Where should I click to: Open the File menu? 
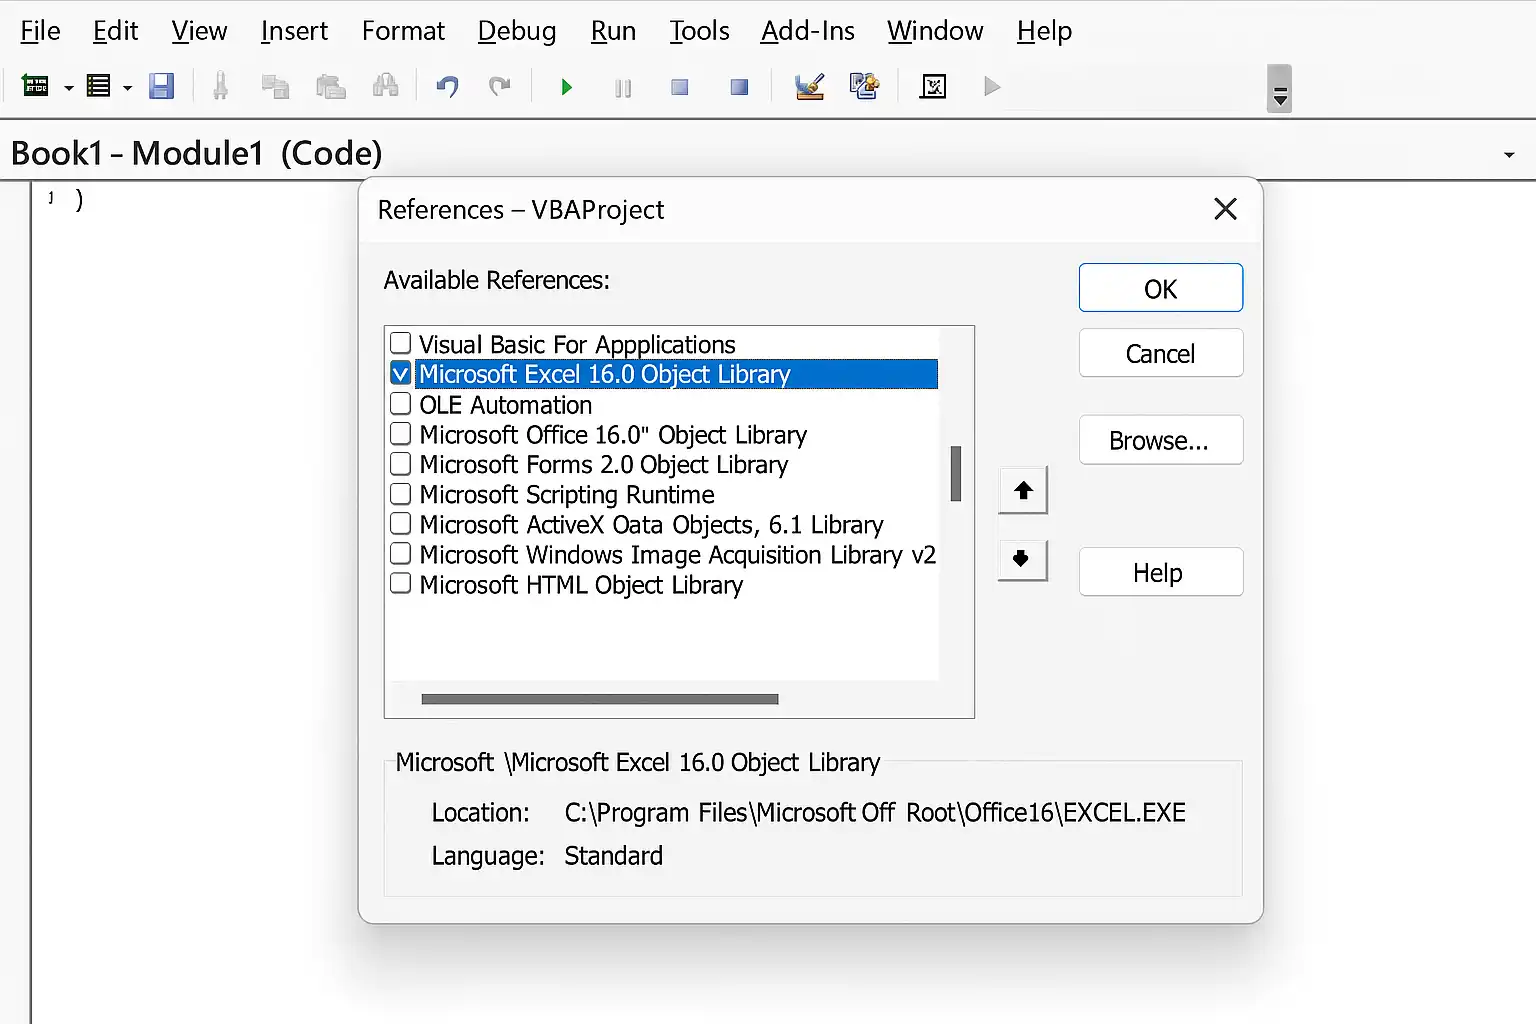(40, 31)
